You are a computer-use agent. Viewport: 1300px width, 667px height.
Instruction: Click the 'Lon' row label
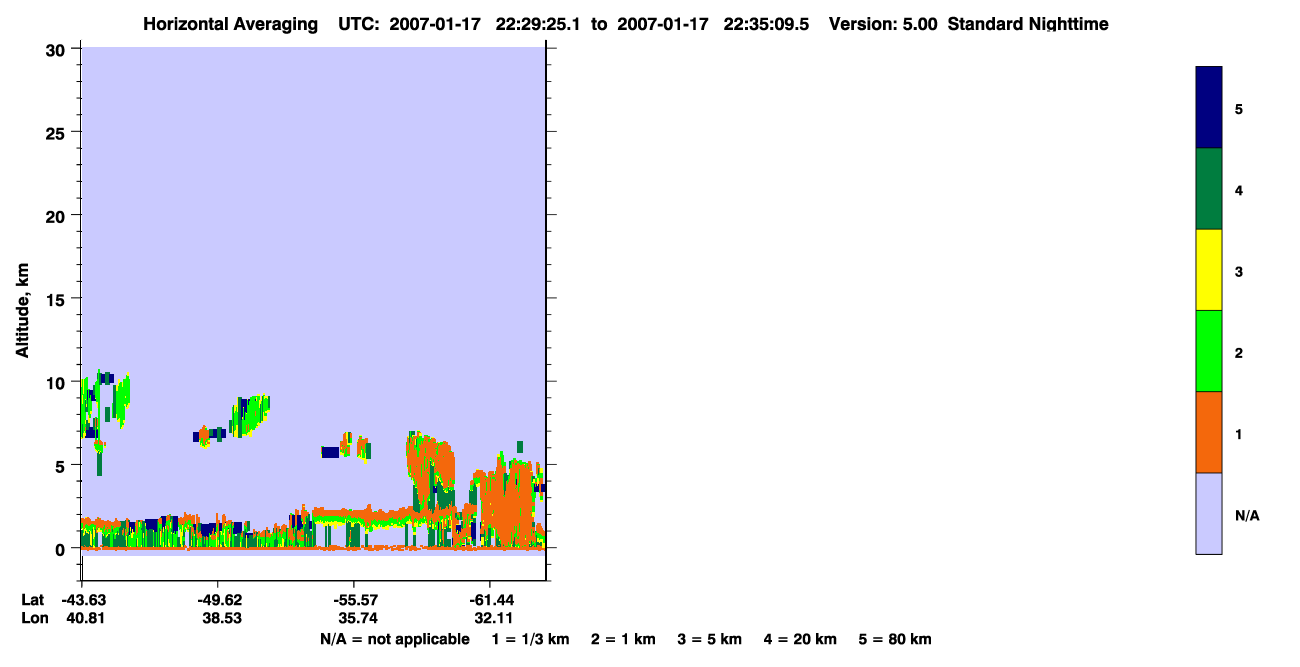point(33,618)
